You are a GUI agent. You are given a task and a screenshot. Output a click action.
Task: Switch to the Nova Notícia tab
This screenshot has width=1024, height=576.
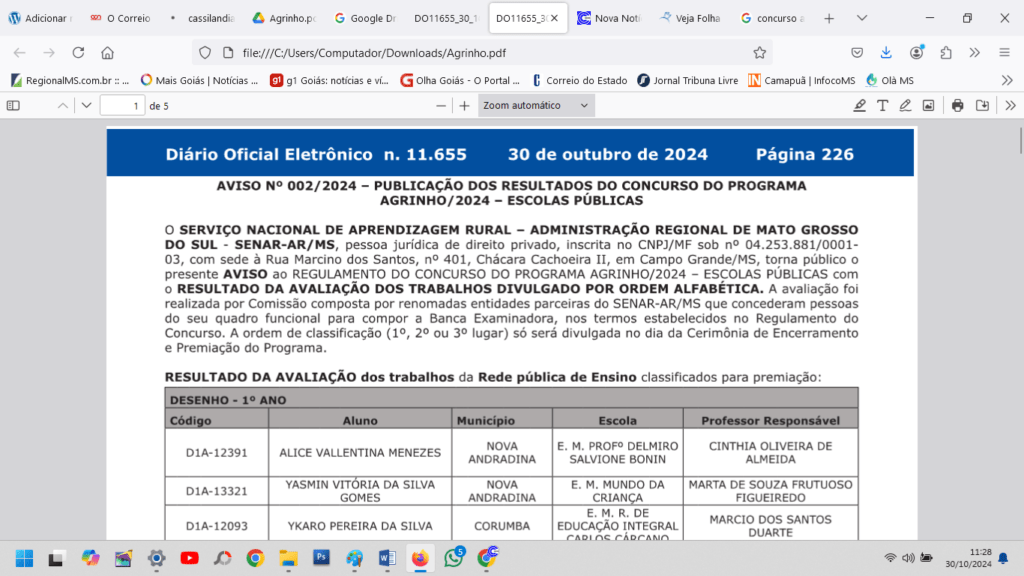609,18
